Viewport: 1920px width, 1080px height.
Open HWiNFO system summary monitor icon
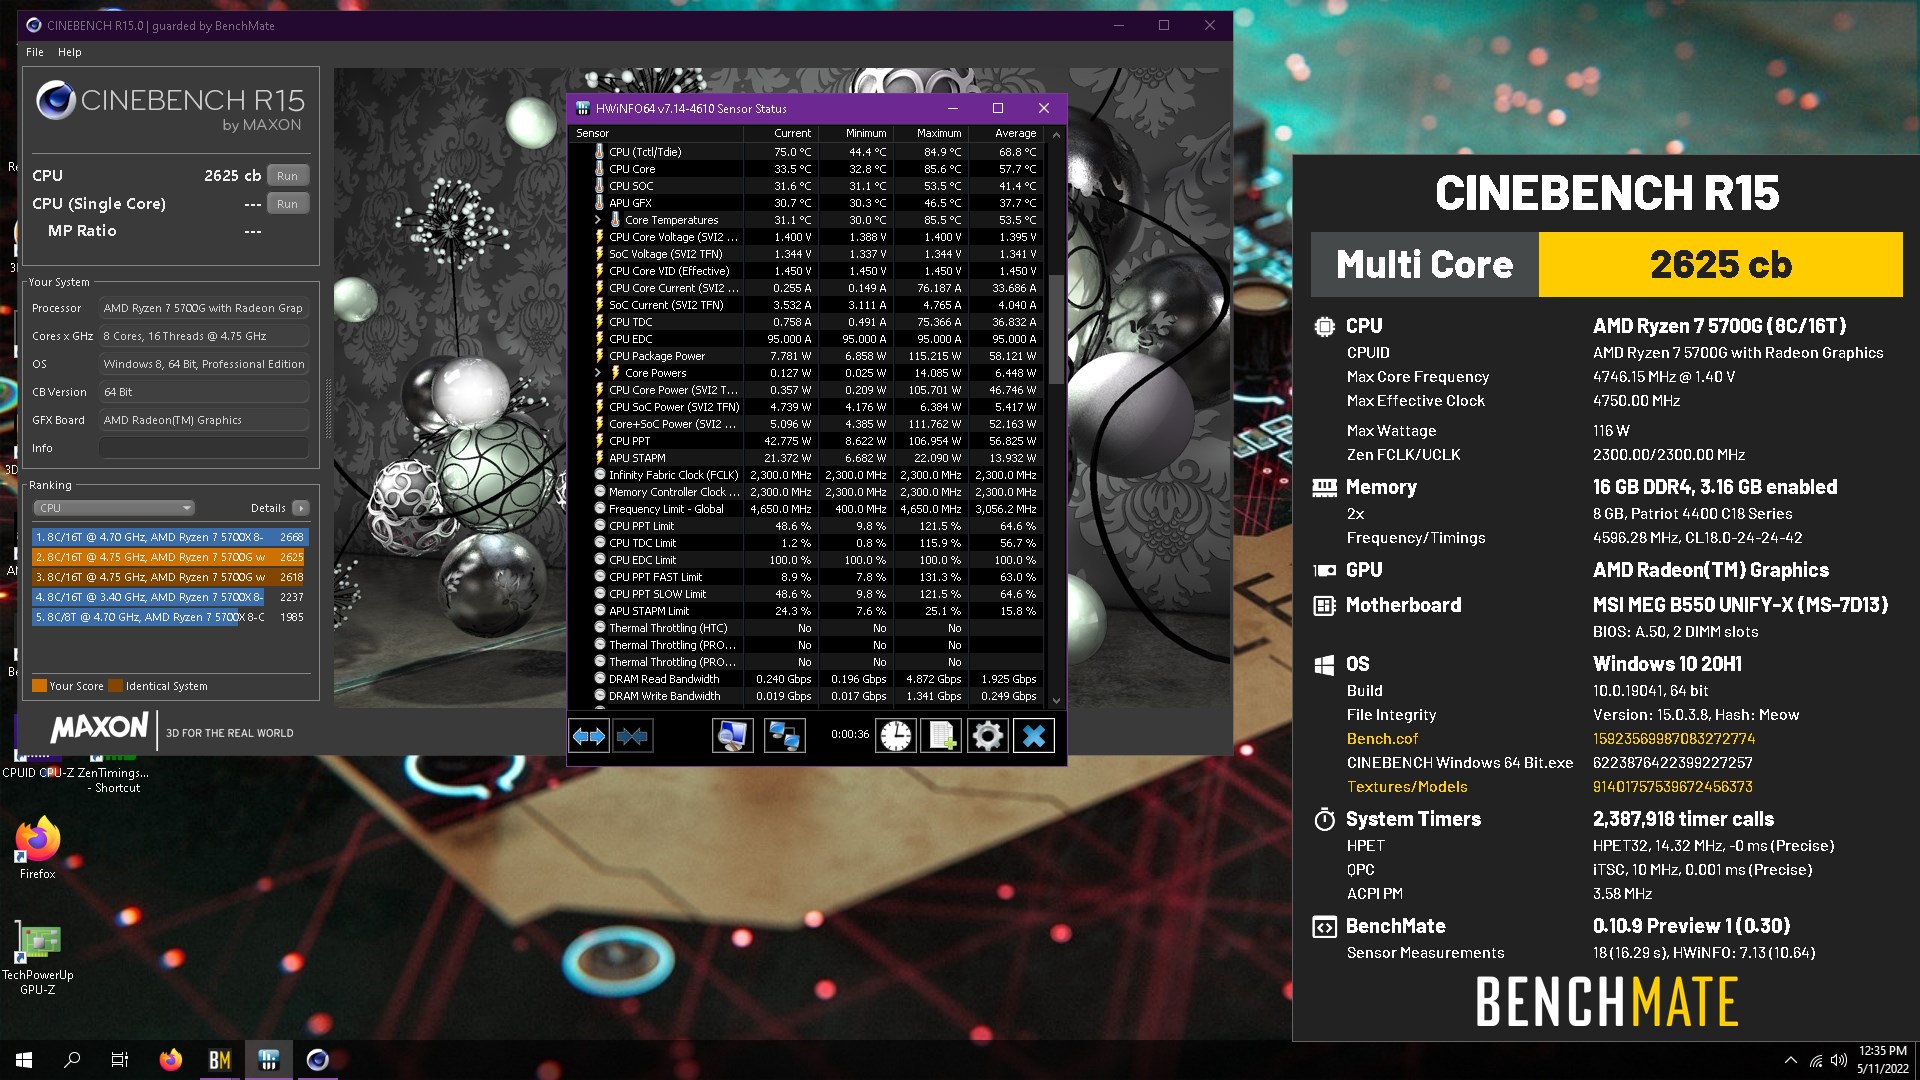(x=732, y=737)
